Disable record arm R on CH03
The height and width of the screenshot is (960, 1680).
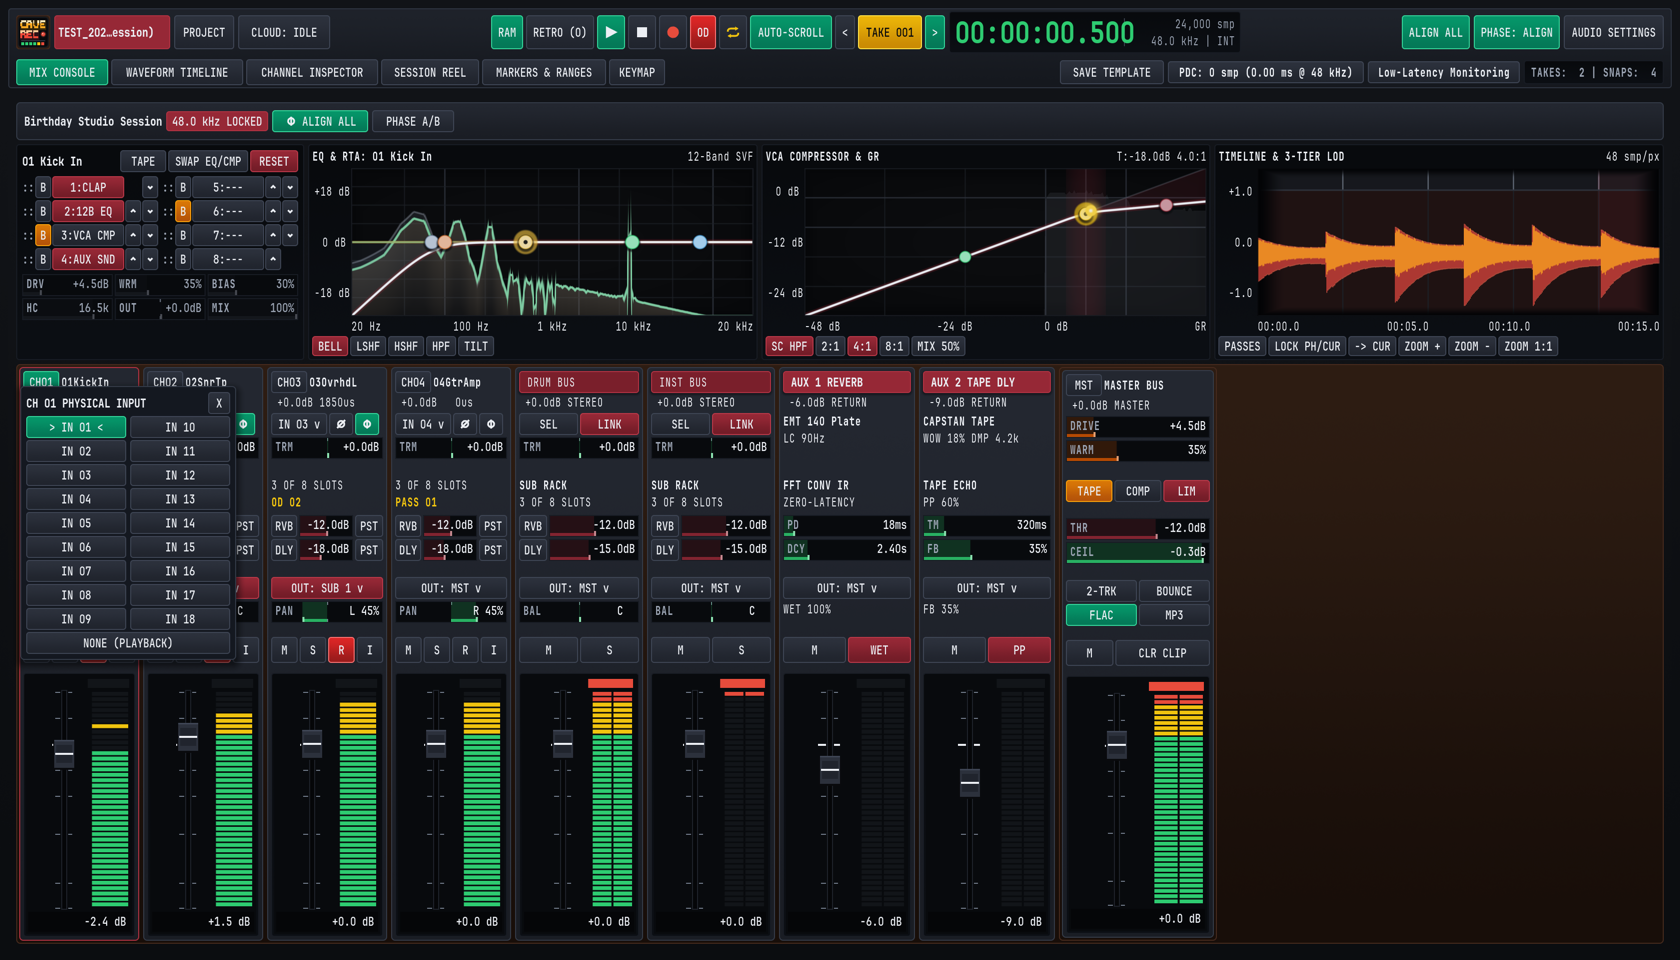click(x=341, y=650)
